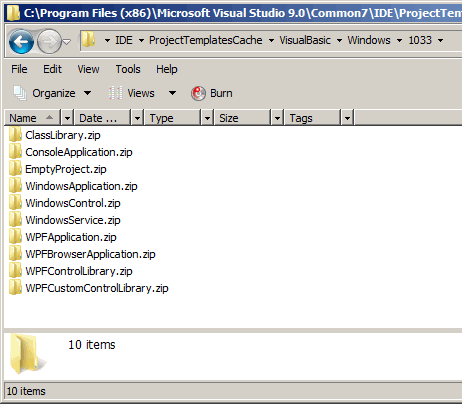Click the status bar "10 items" text
The image size is (462, 404).
click(26, 391)
